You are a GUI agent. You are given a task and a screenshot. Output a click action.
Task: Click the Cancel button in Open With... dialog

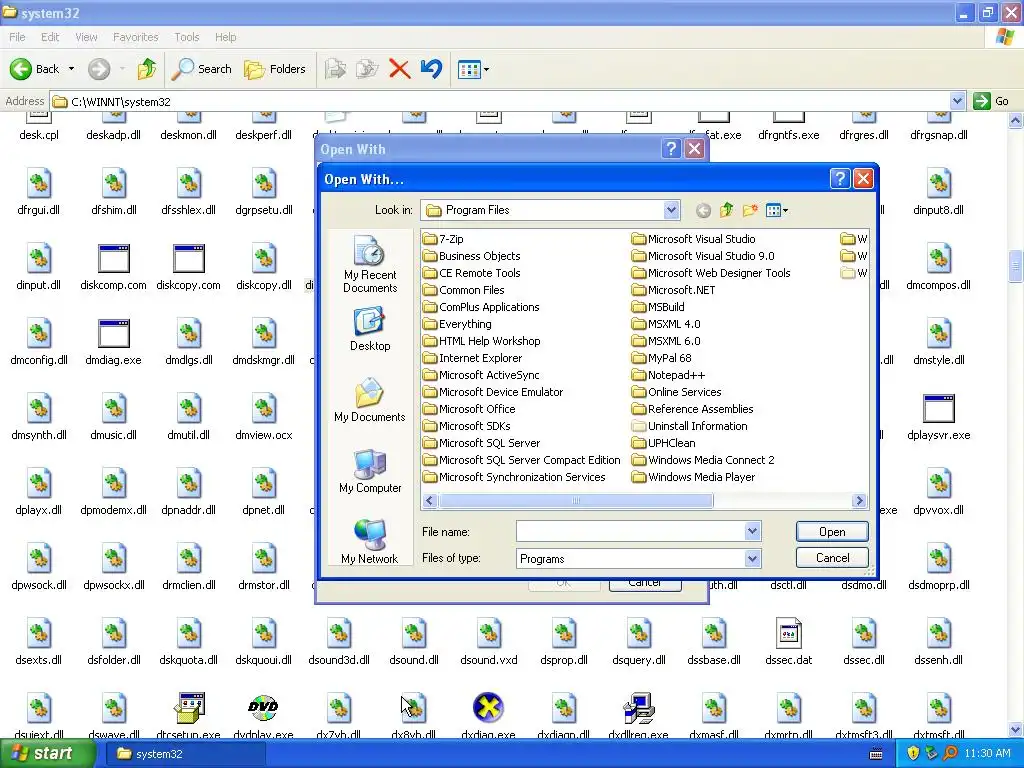832,558
